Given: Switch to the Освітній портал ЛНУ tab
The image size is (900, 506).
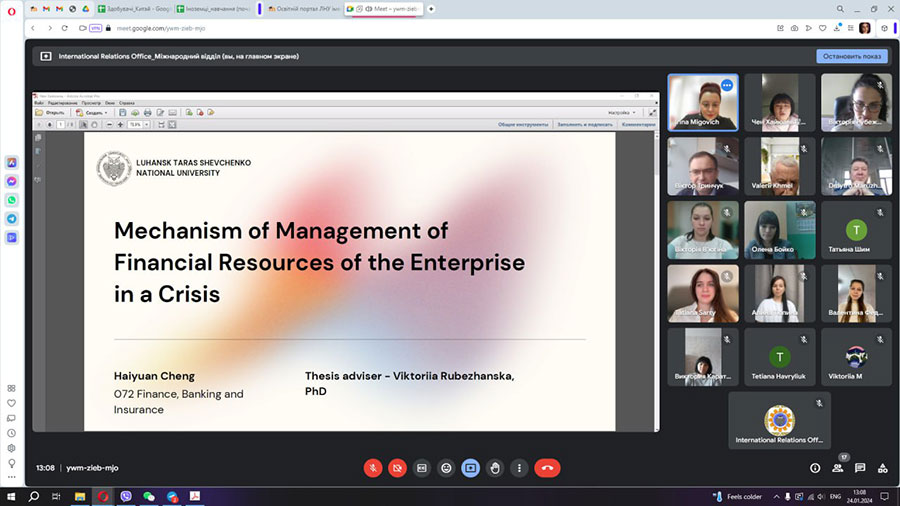Looking at the screenshot, I should (304, 9).
